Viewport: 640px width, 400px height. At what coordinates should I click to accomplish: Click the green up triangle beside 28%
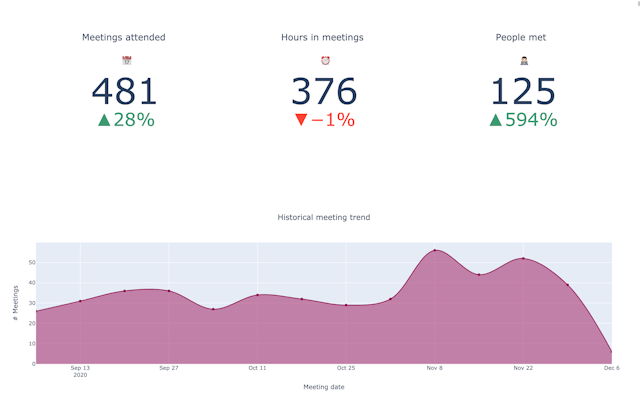pyautogui.click(x=104, y=120)
